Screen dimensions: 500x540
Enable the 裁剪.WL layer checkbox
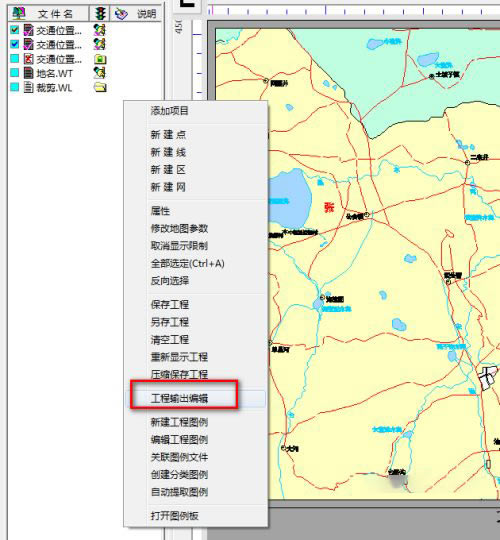click(14, 87)
